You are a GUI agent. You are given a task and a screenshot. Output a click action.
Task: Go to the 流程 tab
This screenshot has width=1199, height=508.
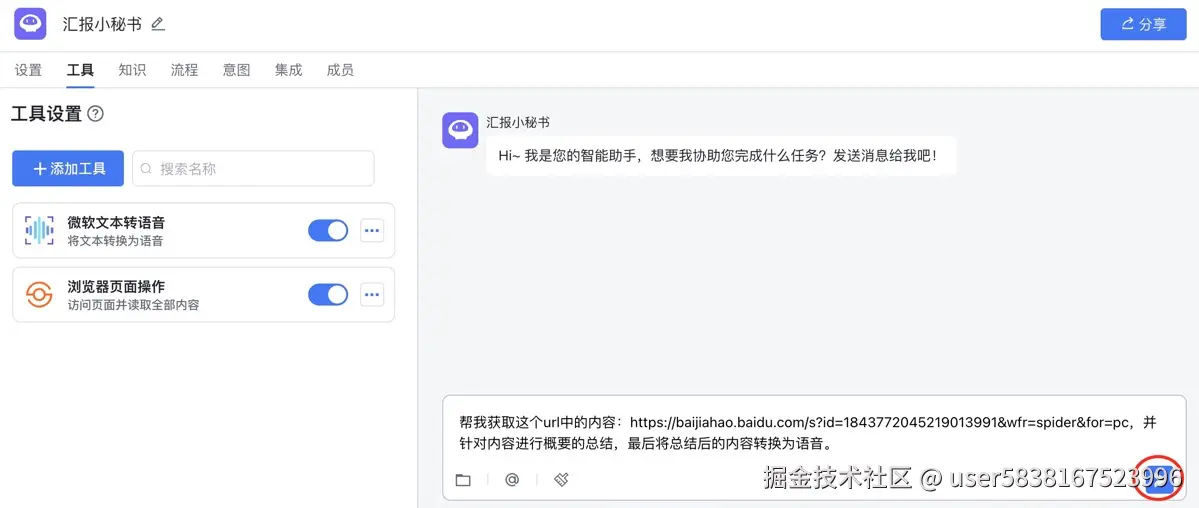coord(184,70)
